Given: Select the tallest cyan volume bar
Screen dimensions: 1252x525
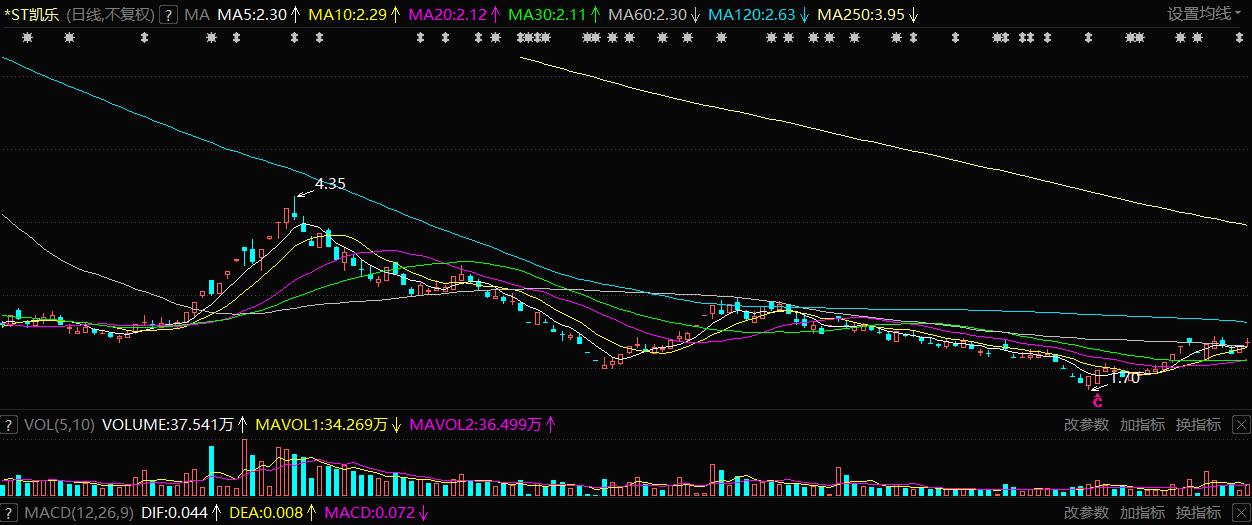Looking at the screenshot, I should click(x=212, y=471).
